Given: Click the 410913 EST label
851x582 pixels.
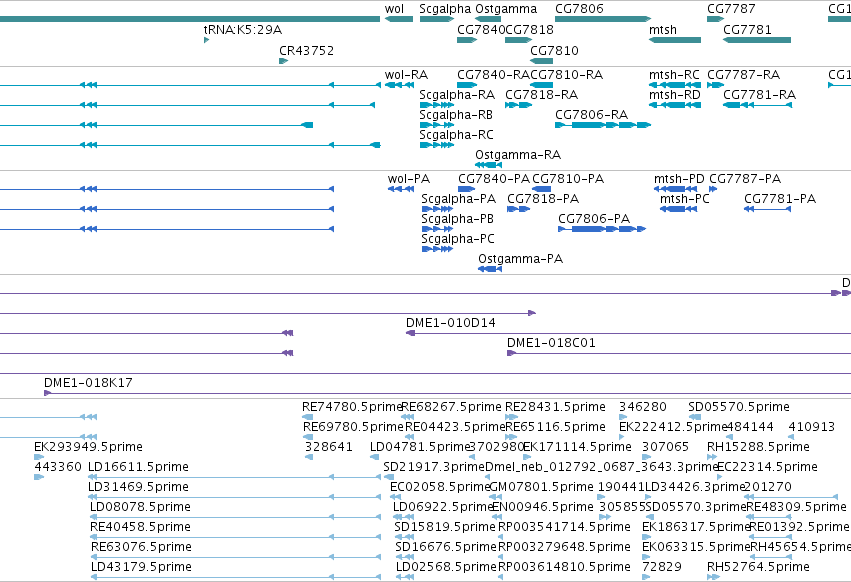Looking at the screenshot, I should 811,427.
